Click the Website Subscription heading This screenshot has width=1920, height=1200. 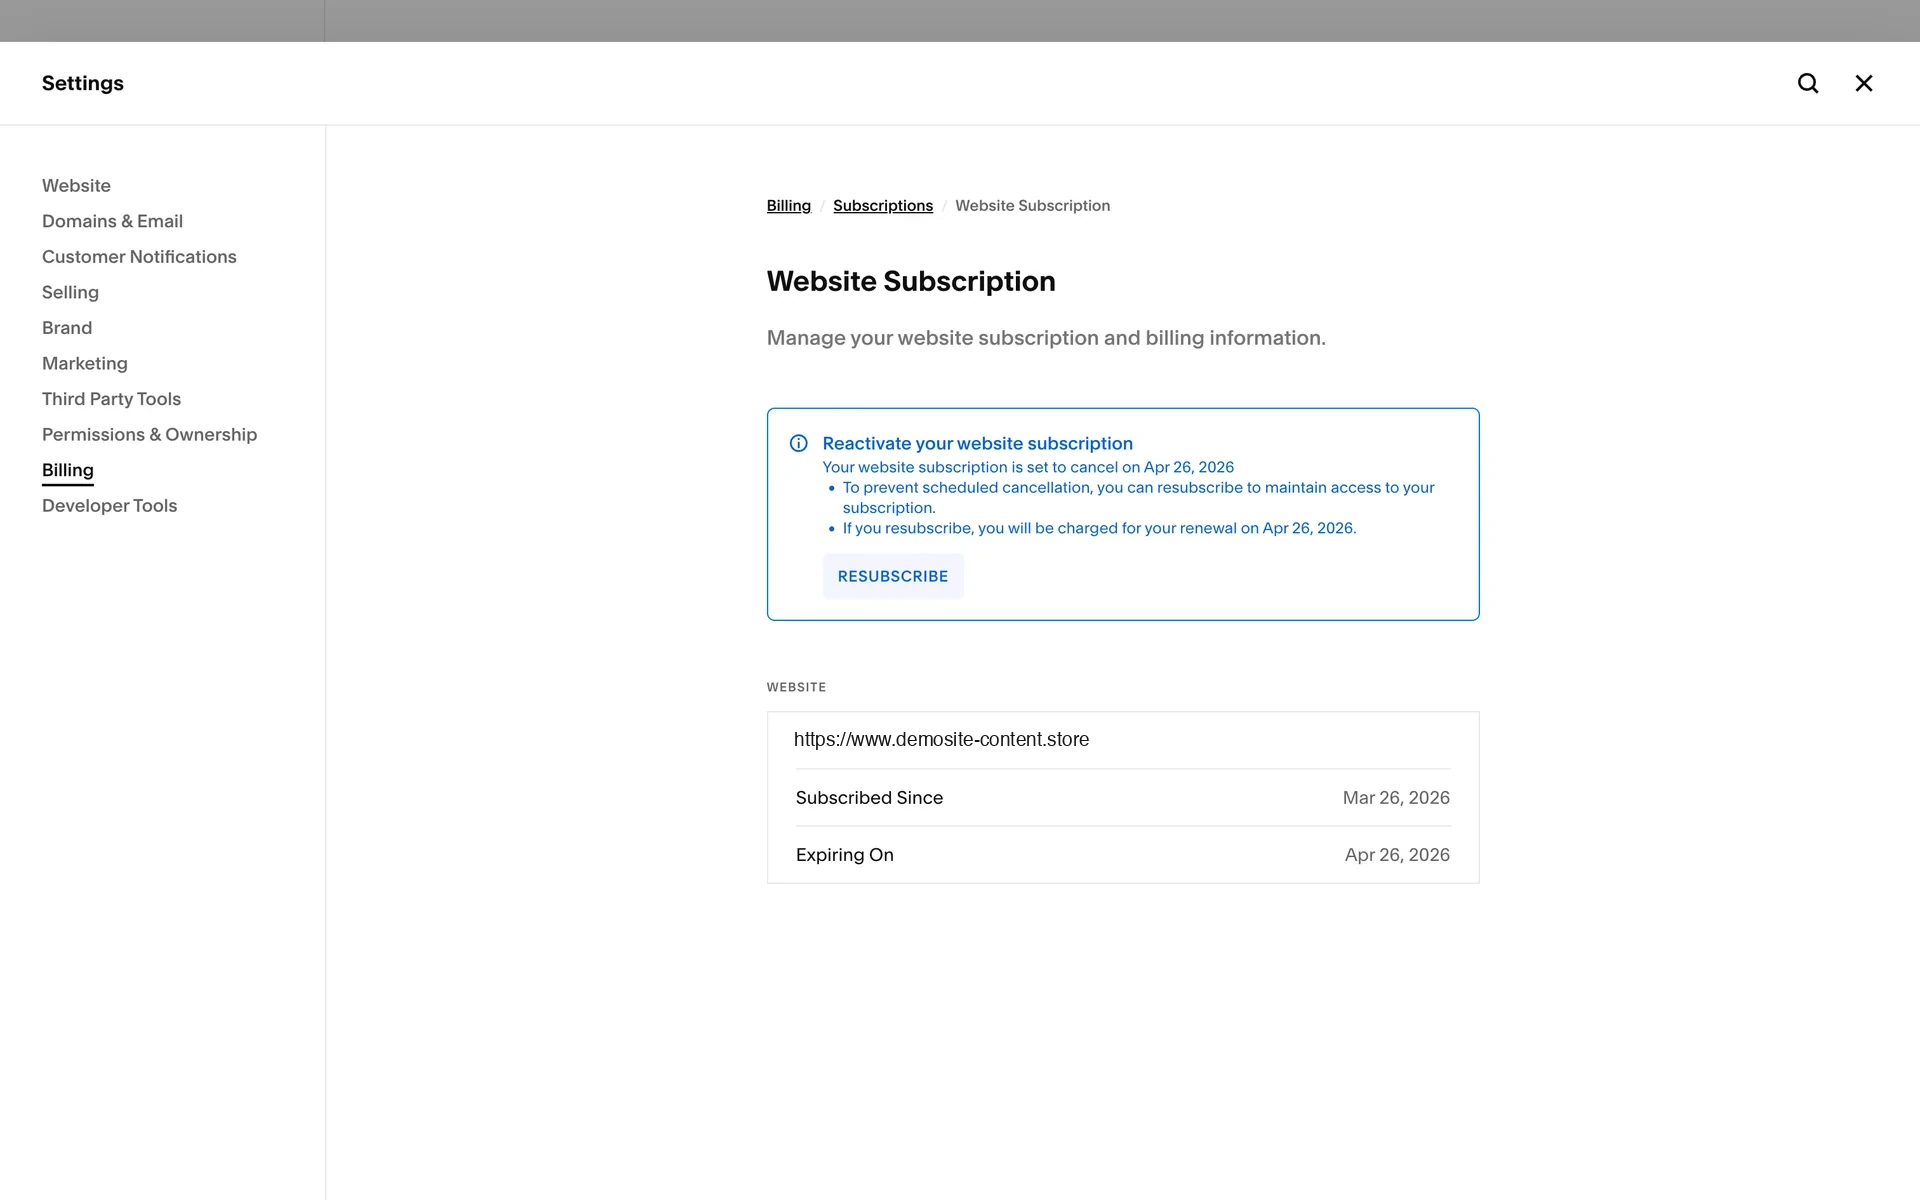click(x=911, y=282)
